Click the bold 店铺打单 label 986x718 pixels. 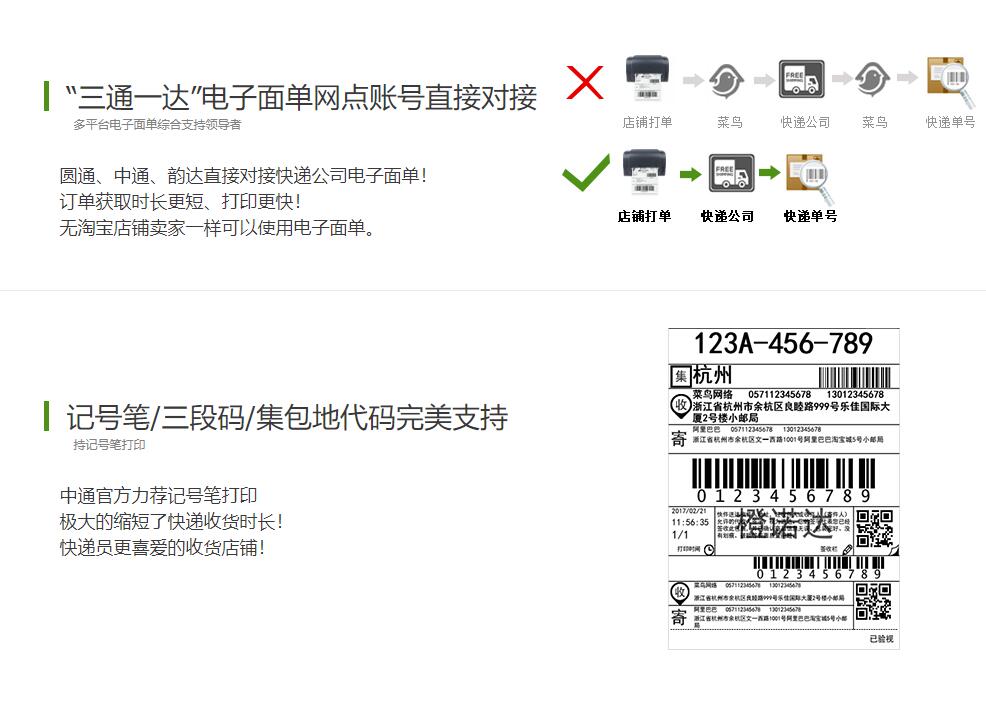(x=644, y=216)
